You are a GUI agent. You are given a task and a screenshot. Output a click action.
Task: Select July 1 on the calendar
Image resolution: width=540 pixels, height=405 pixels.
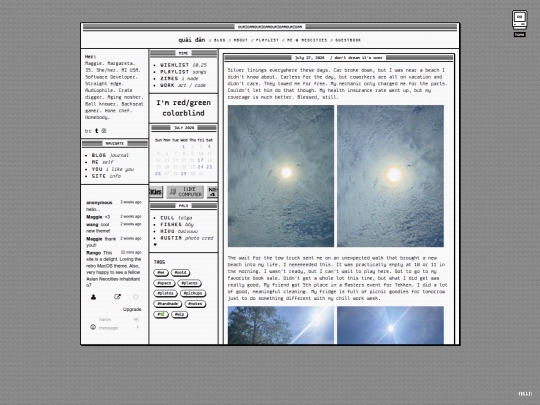184,147
